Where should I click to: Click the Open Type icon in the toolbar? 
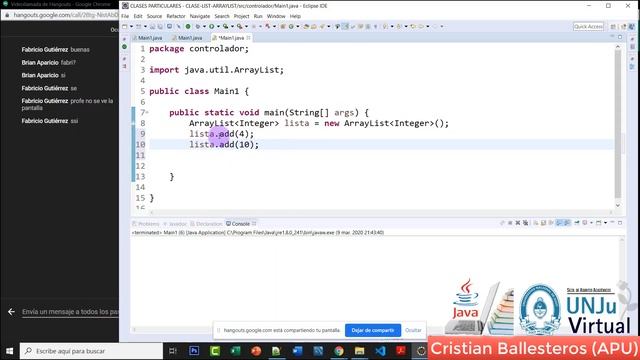tap(305, 27)
